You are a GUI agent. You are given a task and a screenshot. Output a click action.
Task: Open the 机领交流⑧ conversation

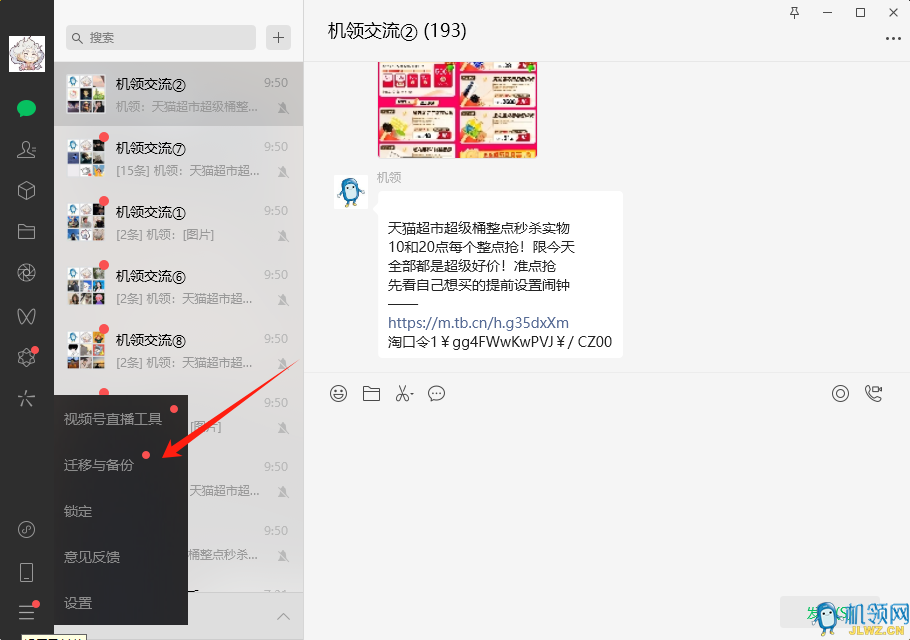pos(179,349)
